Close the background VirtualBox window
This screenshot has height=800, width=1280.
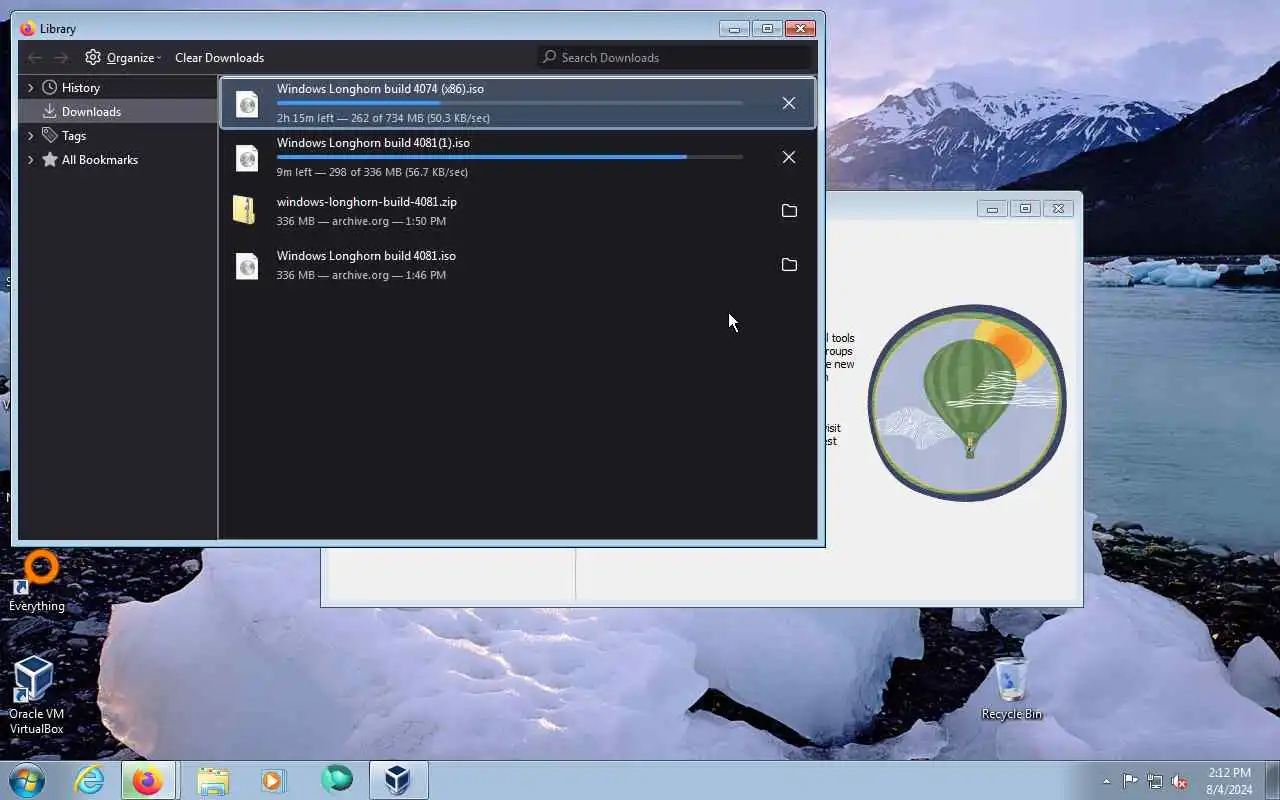click(1058, 208)
